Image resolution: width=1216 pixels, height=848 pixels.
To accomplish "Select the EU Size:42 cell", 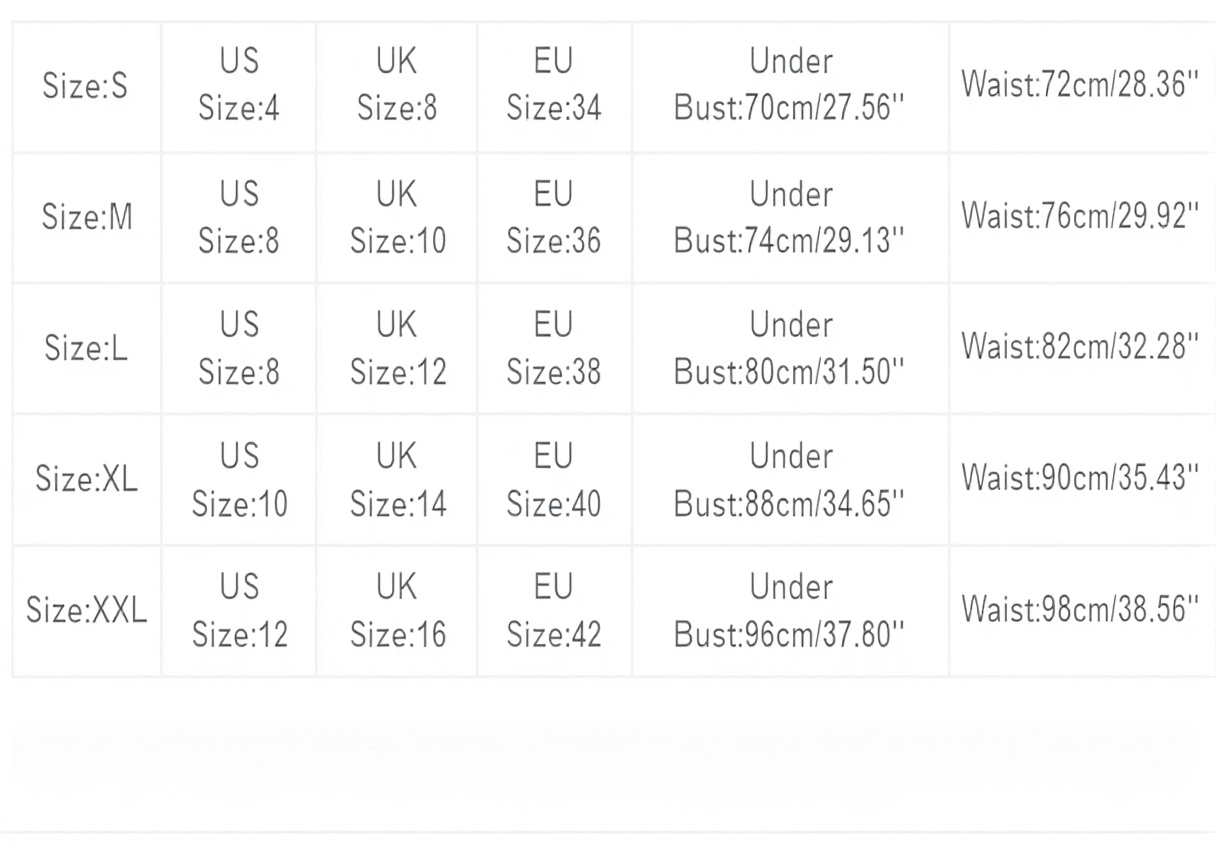I will coord(554,610).
